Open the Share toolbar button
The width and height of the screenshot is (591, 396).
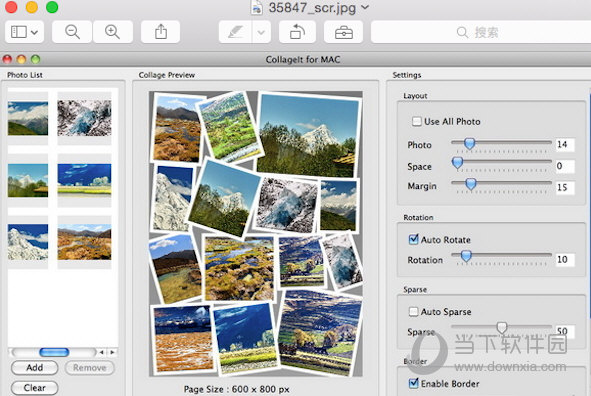(x=161, y=32)
